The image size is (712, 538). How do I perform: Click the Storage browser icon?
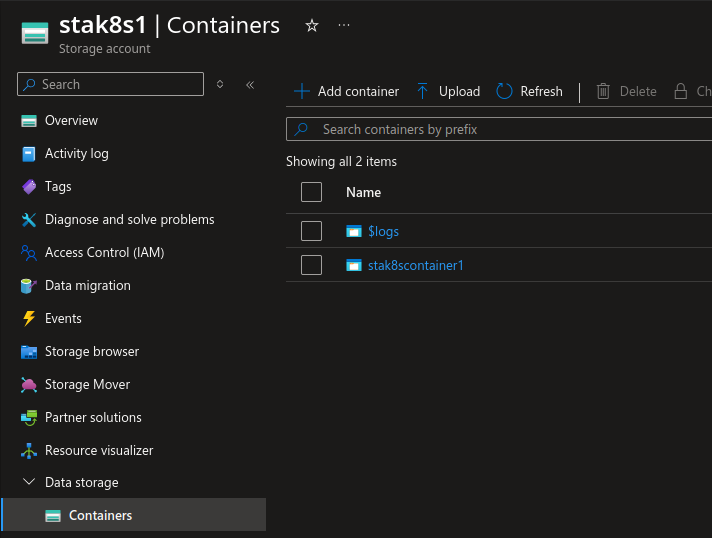point(29,352)
